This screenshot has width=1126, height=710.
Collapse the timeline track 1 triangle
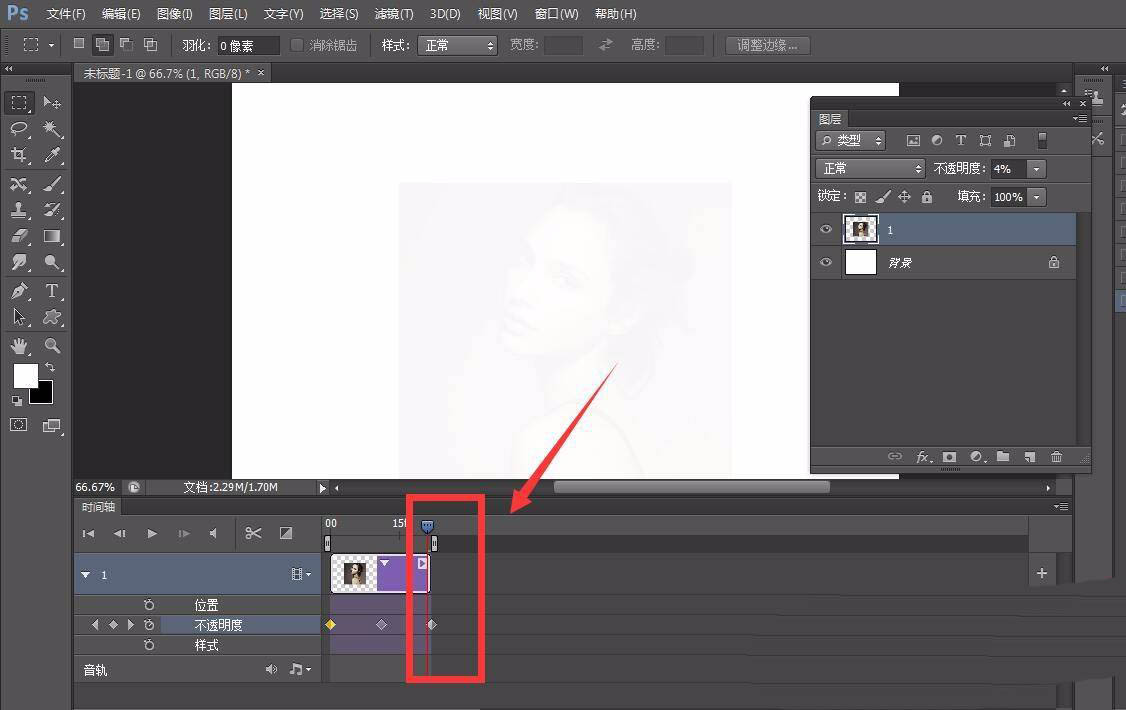85,575
